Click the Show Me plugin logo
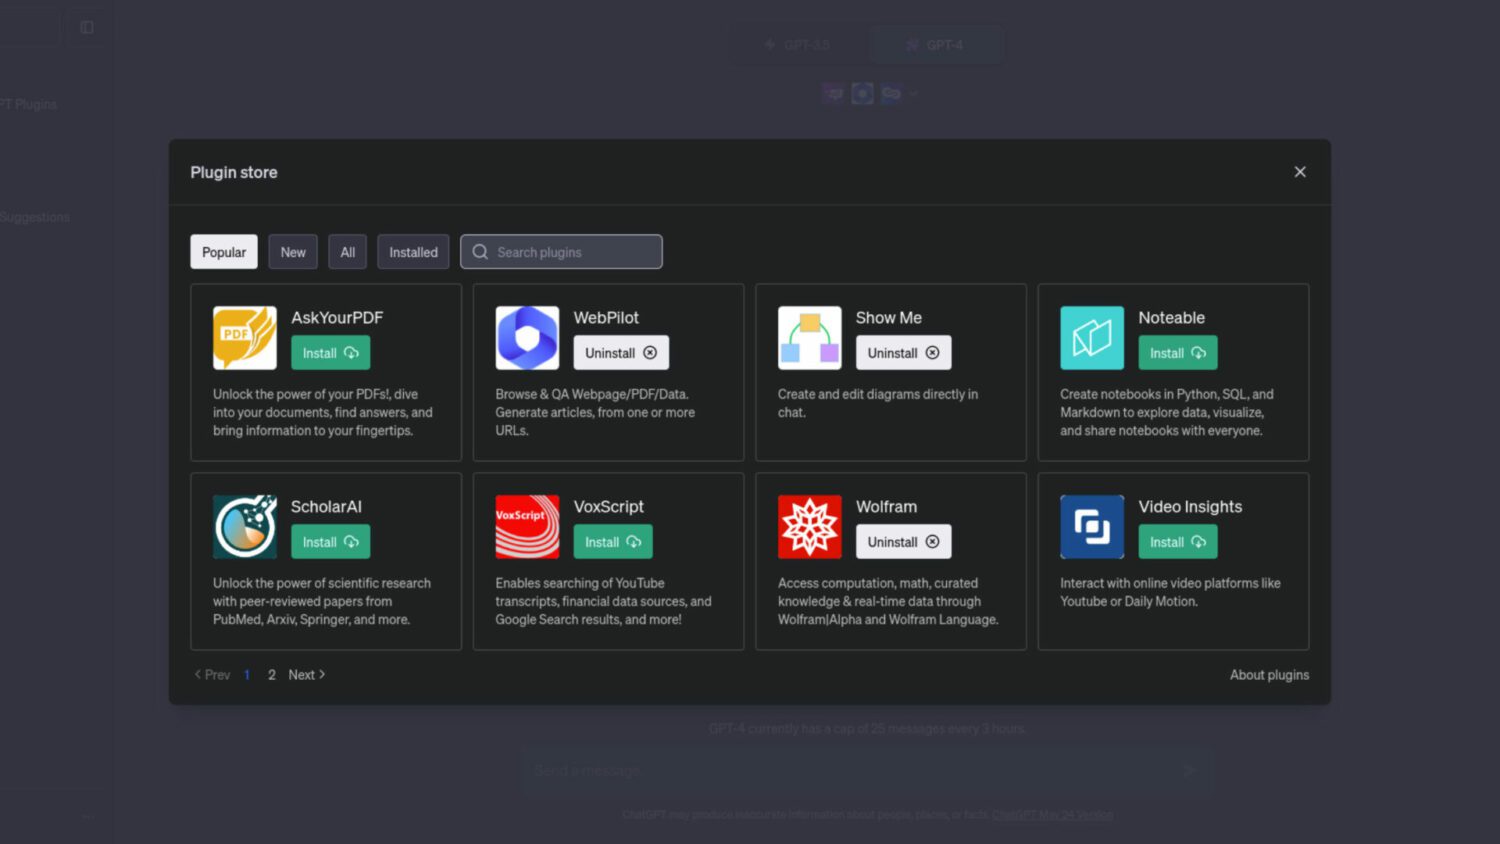 coord(810,338)
